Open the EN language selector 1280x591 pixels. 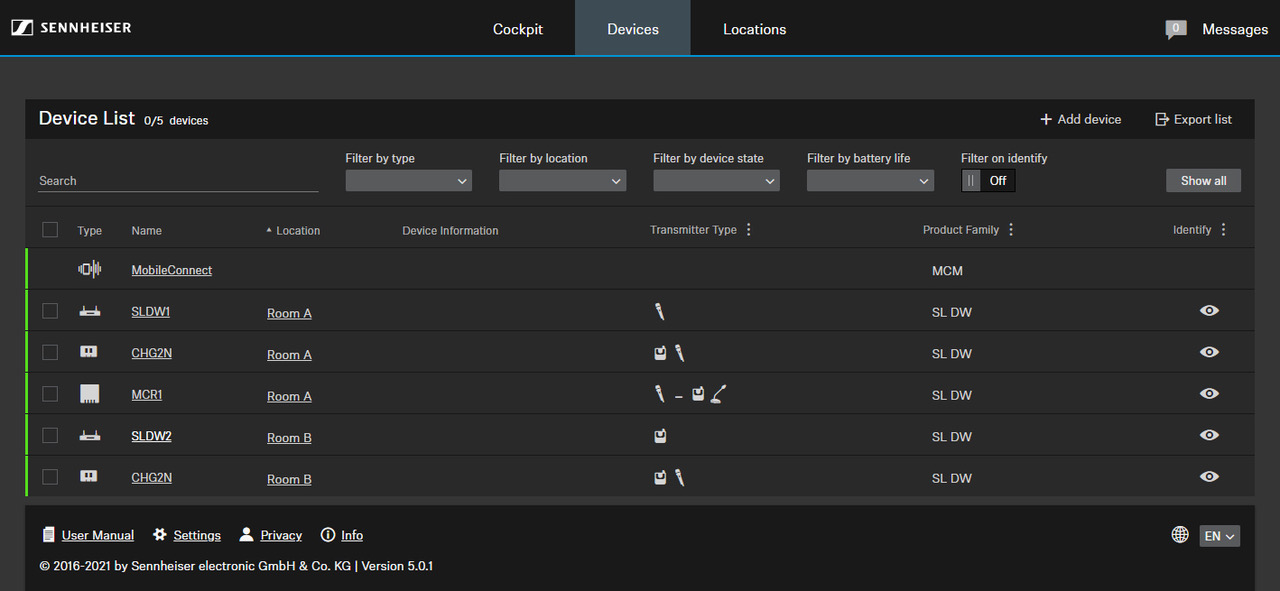(x=1219, y=536)
